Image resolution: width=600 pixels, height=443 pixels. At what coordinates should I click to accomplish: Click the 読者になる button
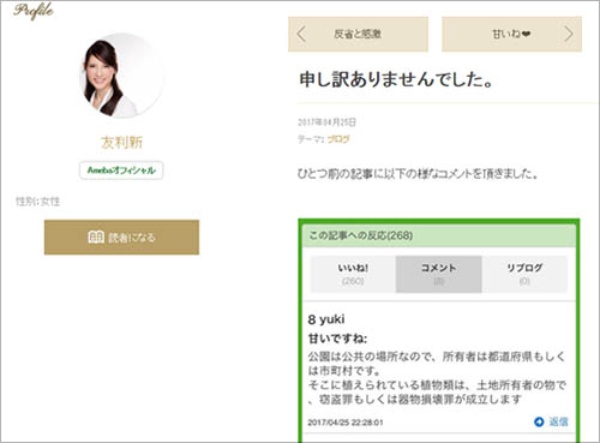click(122, 237)
